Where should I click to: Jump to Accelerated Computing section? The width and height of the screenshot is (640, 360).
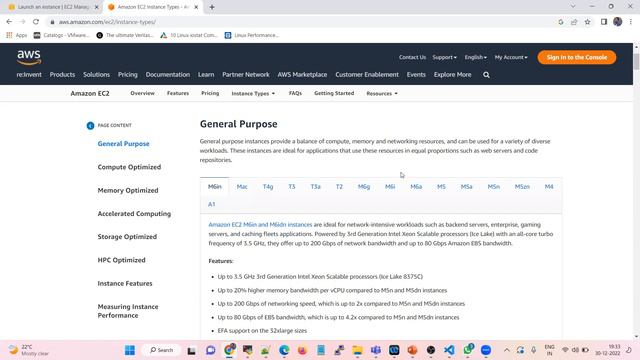[134, 213]
